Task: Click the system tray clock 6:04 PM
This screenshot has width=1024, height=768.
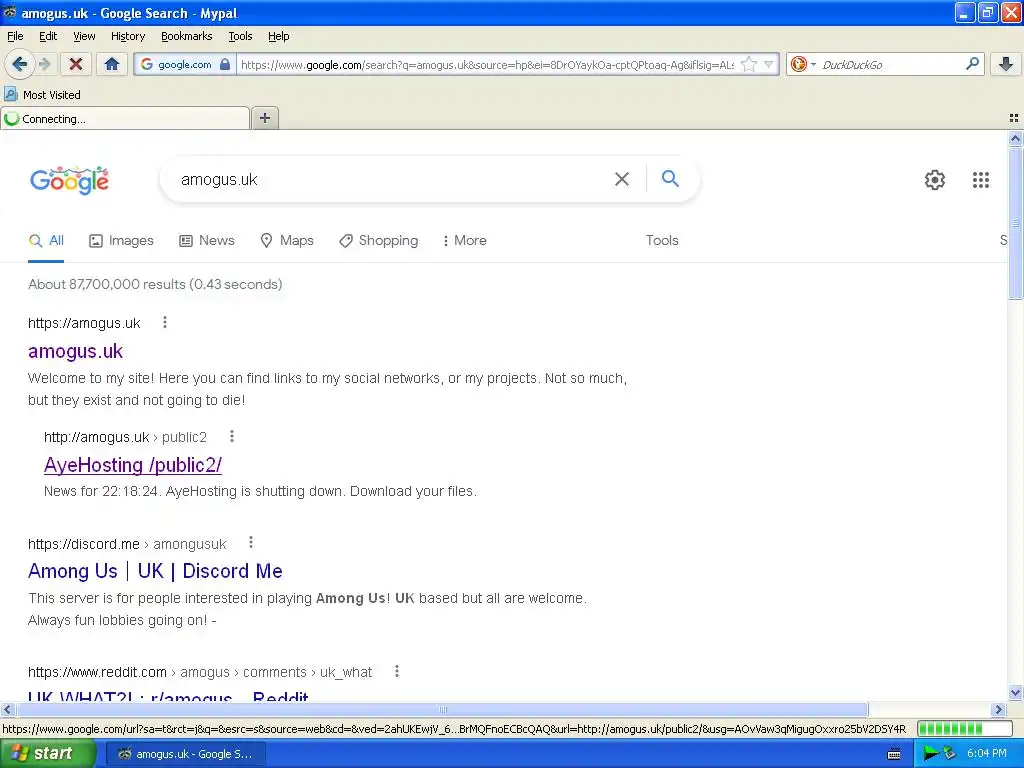Action: tap(987, 754)
